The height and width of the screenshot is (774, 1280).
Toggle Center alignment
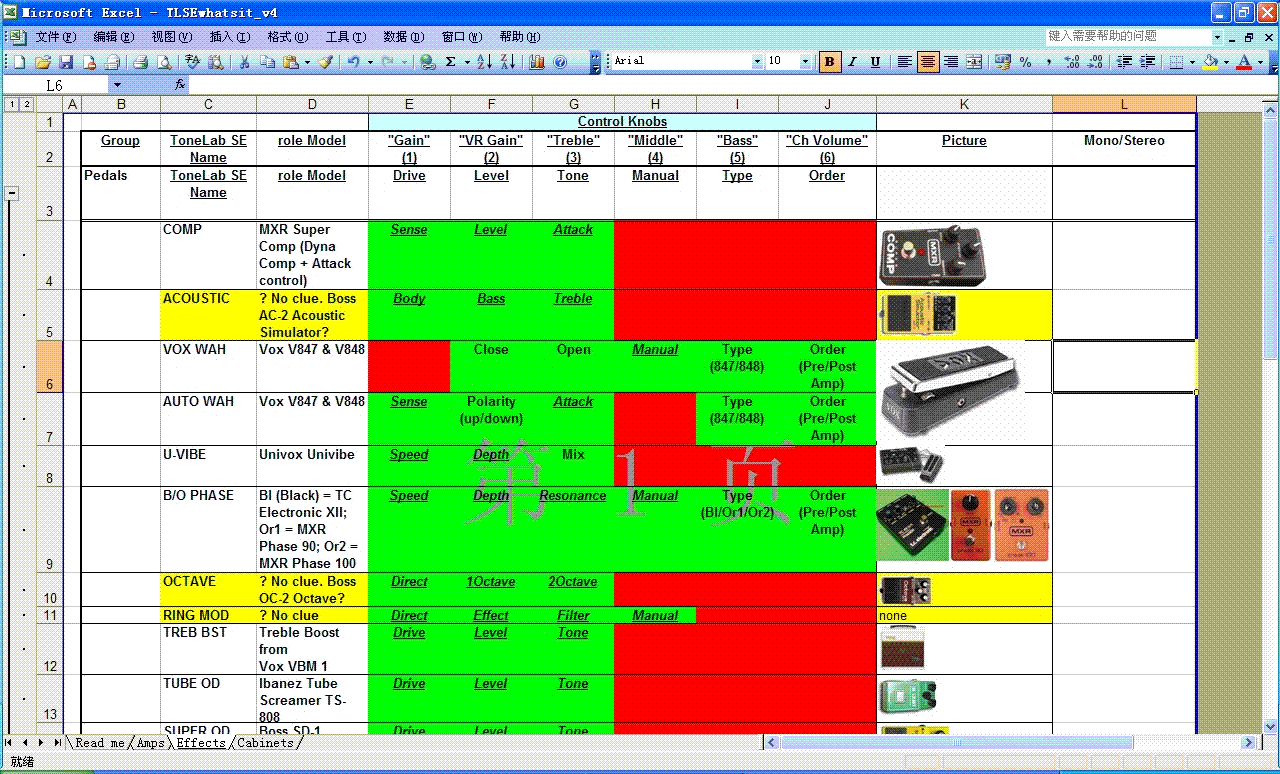pyautogui.click(x=928, y=62)
